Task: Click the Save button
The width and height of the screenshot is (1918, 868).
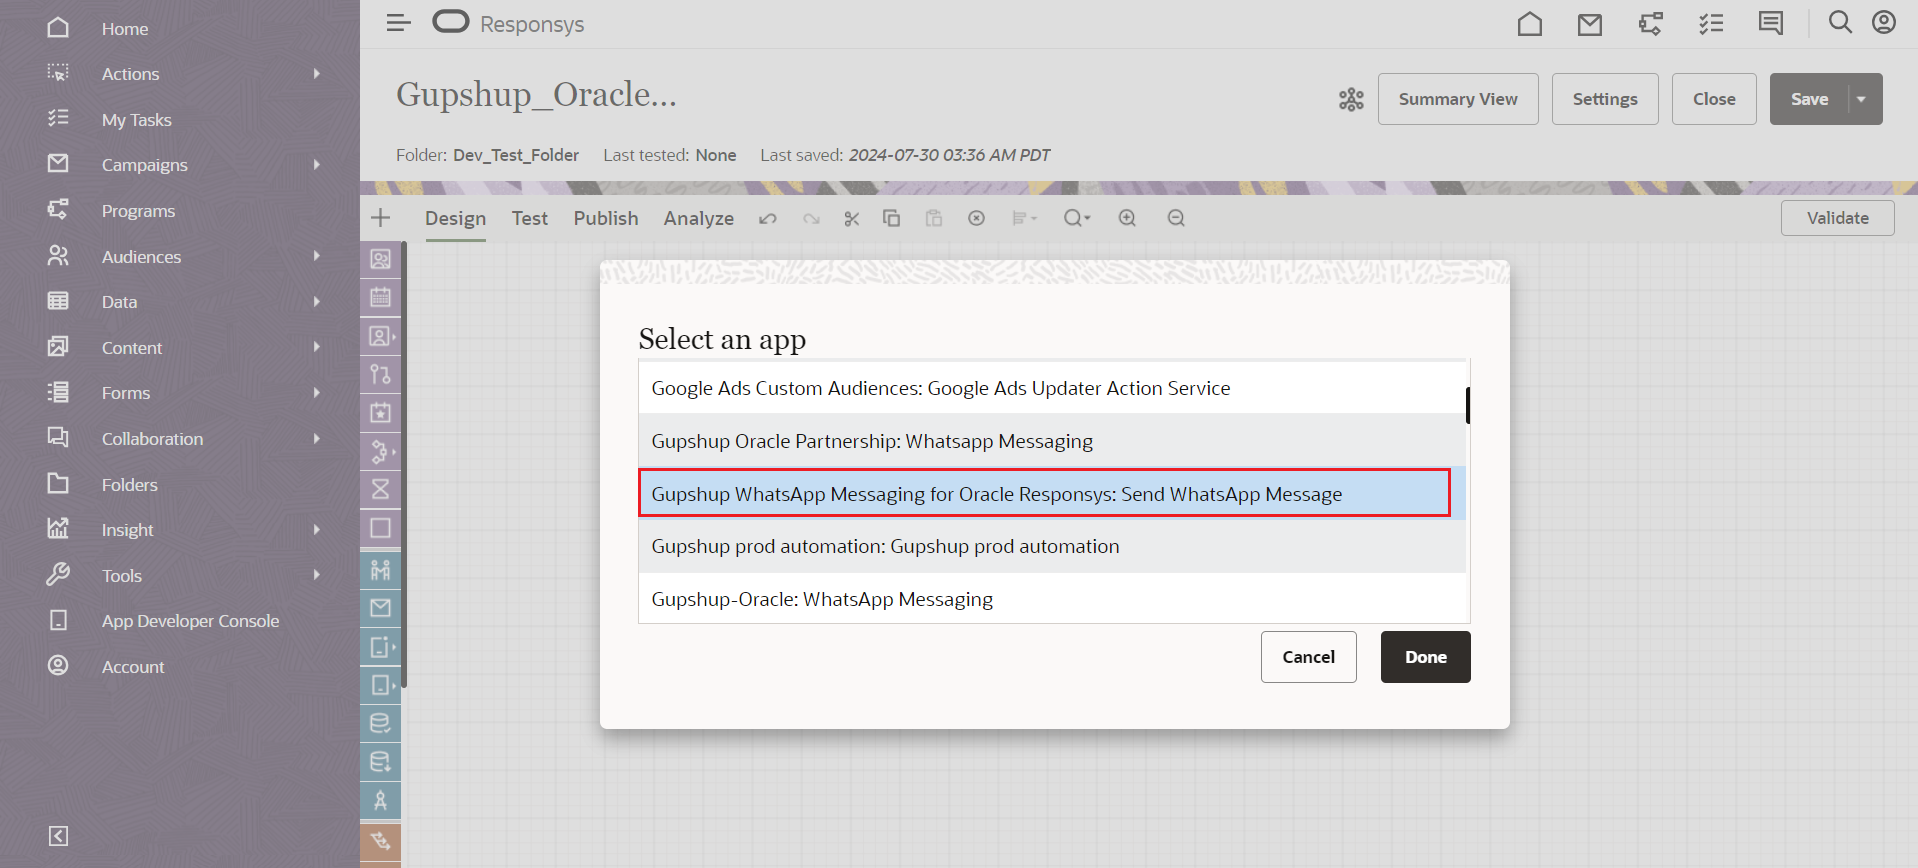Action: 1809,99
